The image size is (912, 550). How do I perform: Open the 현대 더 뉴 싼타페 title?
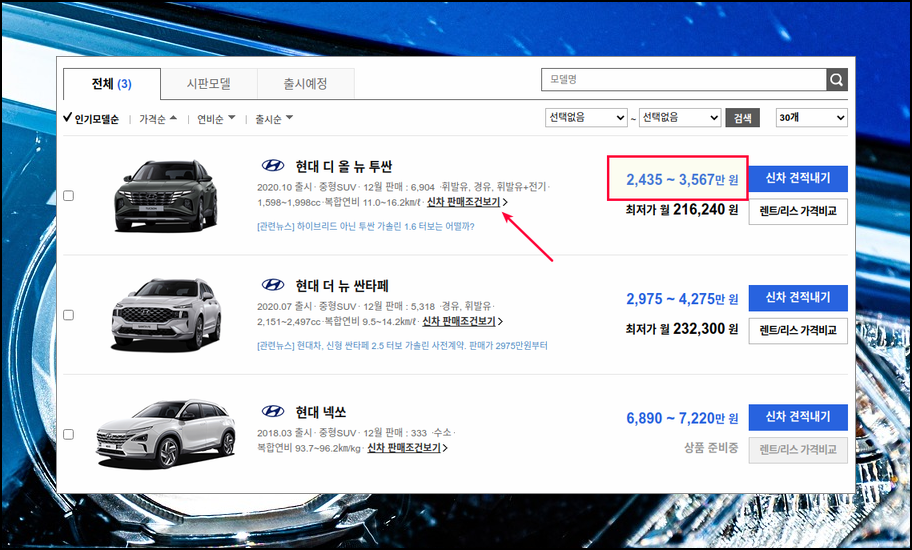(x=341, y=285)
